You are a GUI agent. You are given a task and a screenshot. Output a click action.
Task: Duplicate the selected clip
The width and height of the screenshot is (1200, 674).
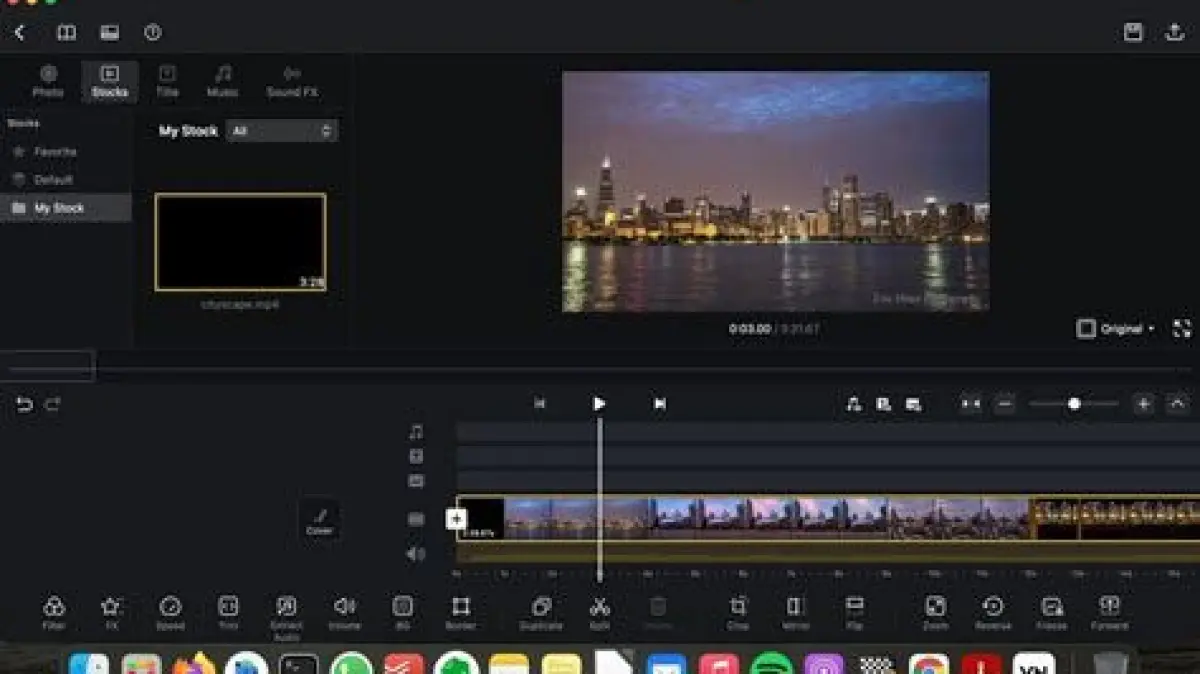pyautogui.click(x=541, y=608)
